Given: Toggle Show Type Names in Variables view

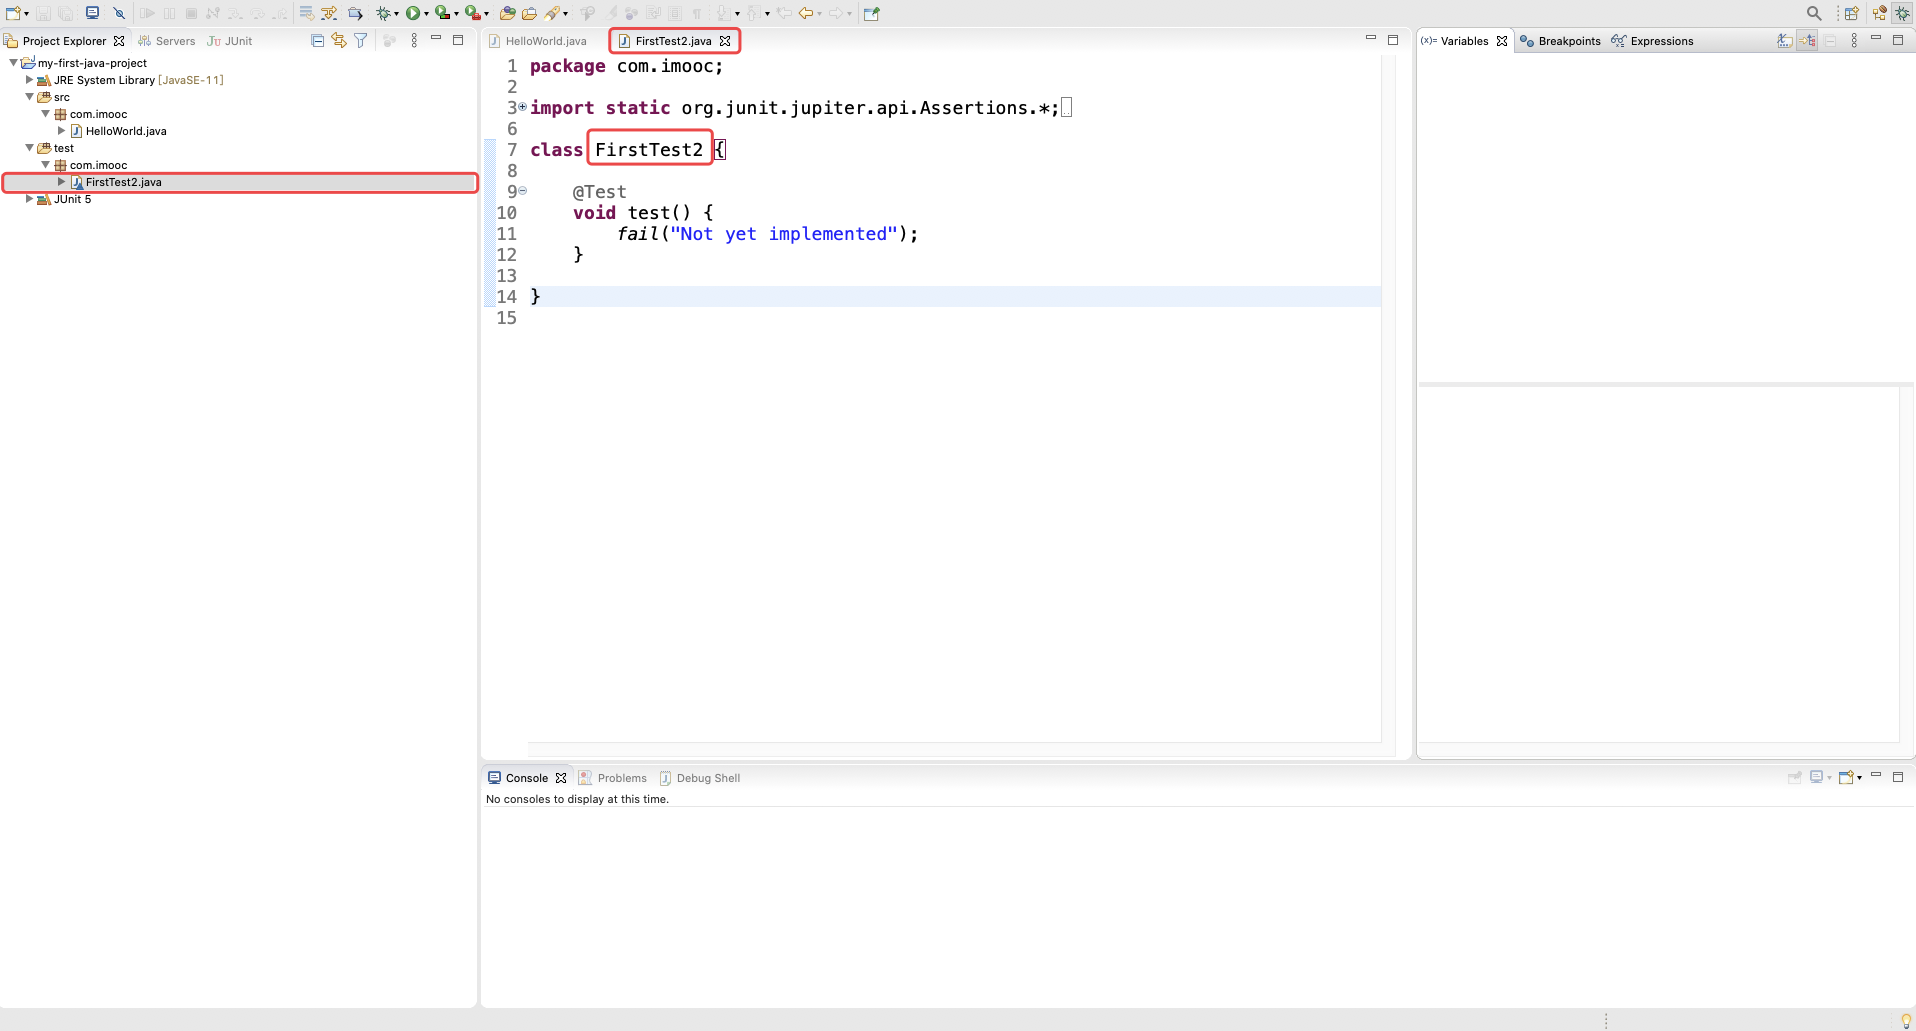Looking at the screenshot, I should (1785, 40).
